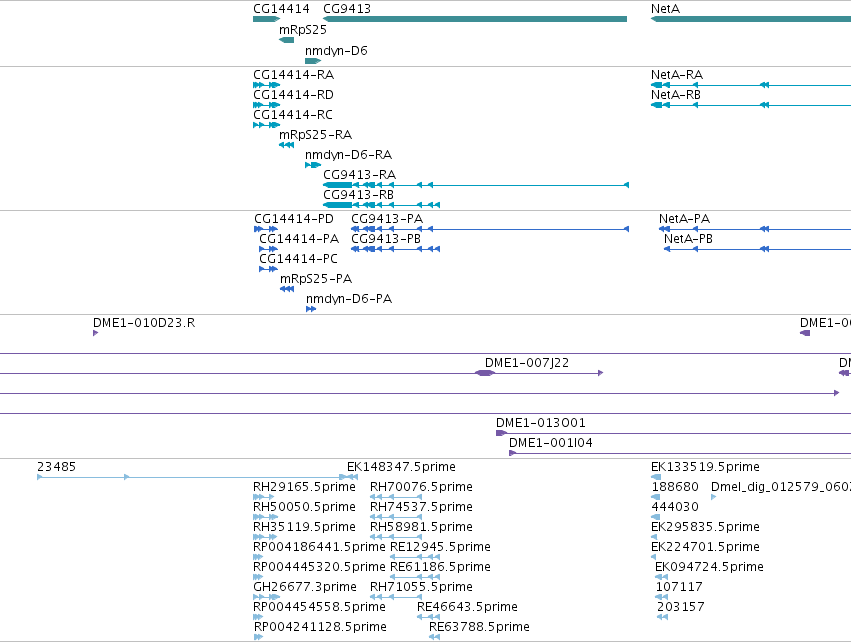Select protein label CG14414-PD

[x=294, y=219]
